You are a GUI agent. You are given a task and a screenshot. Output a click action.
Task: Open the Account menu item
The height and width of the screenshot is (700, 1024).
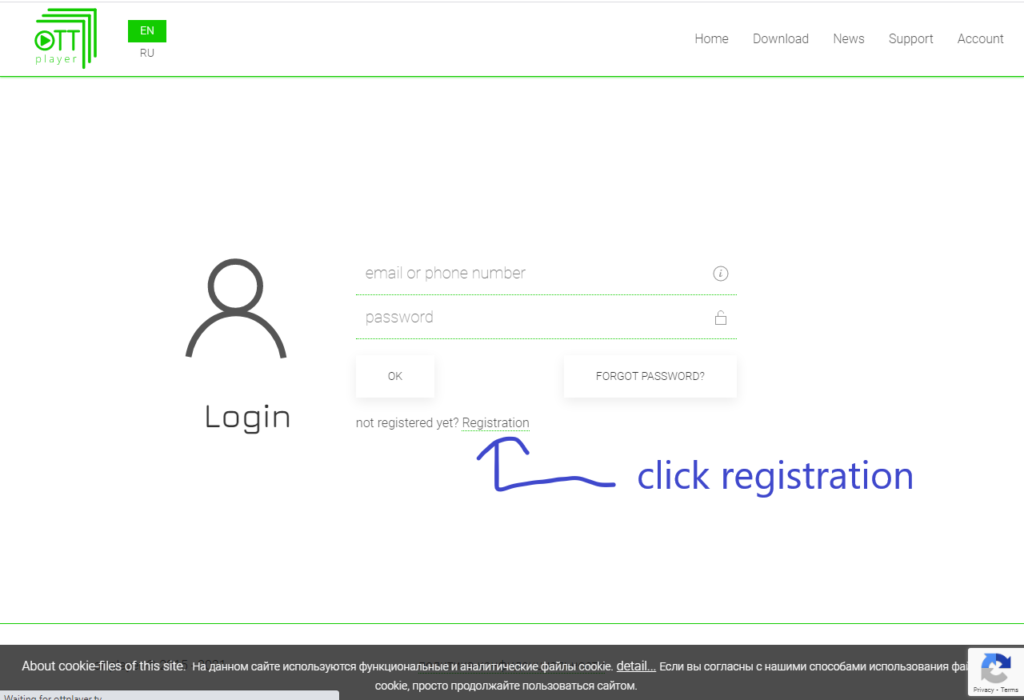(980, 39)
